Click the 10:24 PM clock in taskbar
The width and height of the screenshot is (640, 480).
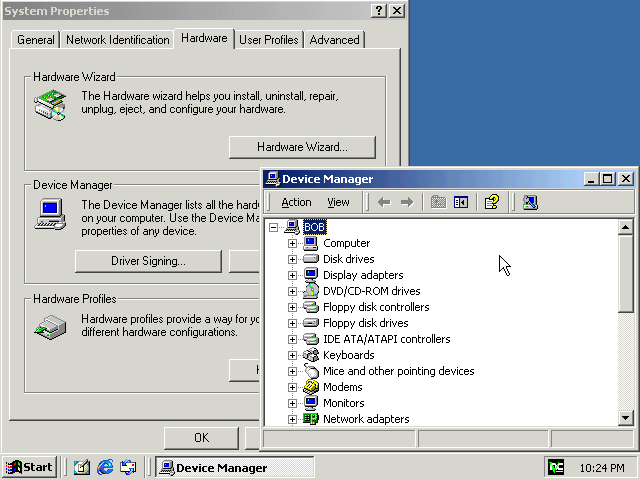point(602,468)
